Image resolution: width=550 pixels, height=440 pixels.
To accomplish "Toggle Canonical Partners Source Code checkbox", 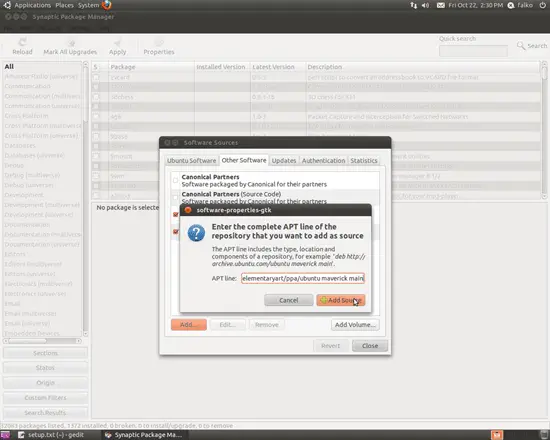I will pos(175,197).
